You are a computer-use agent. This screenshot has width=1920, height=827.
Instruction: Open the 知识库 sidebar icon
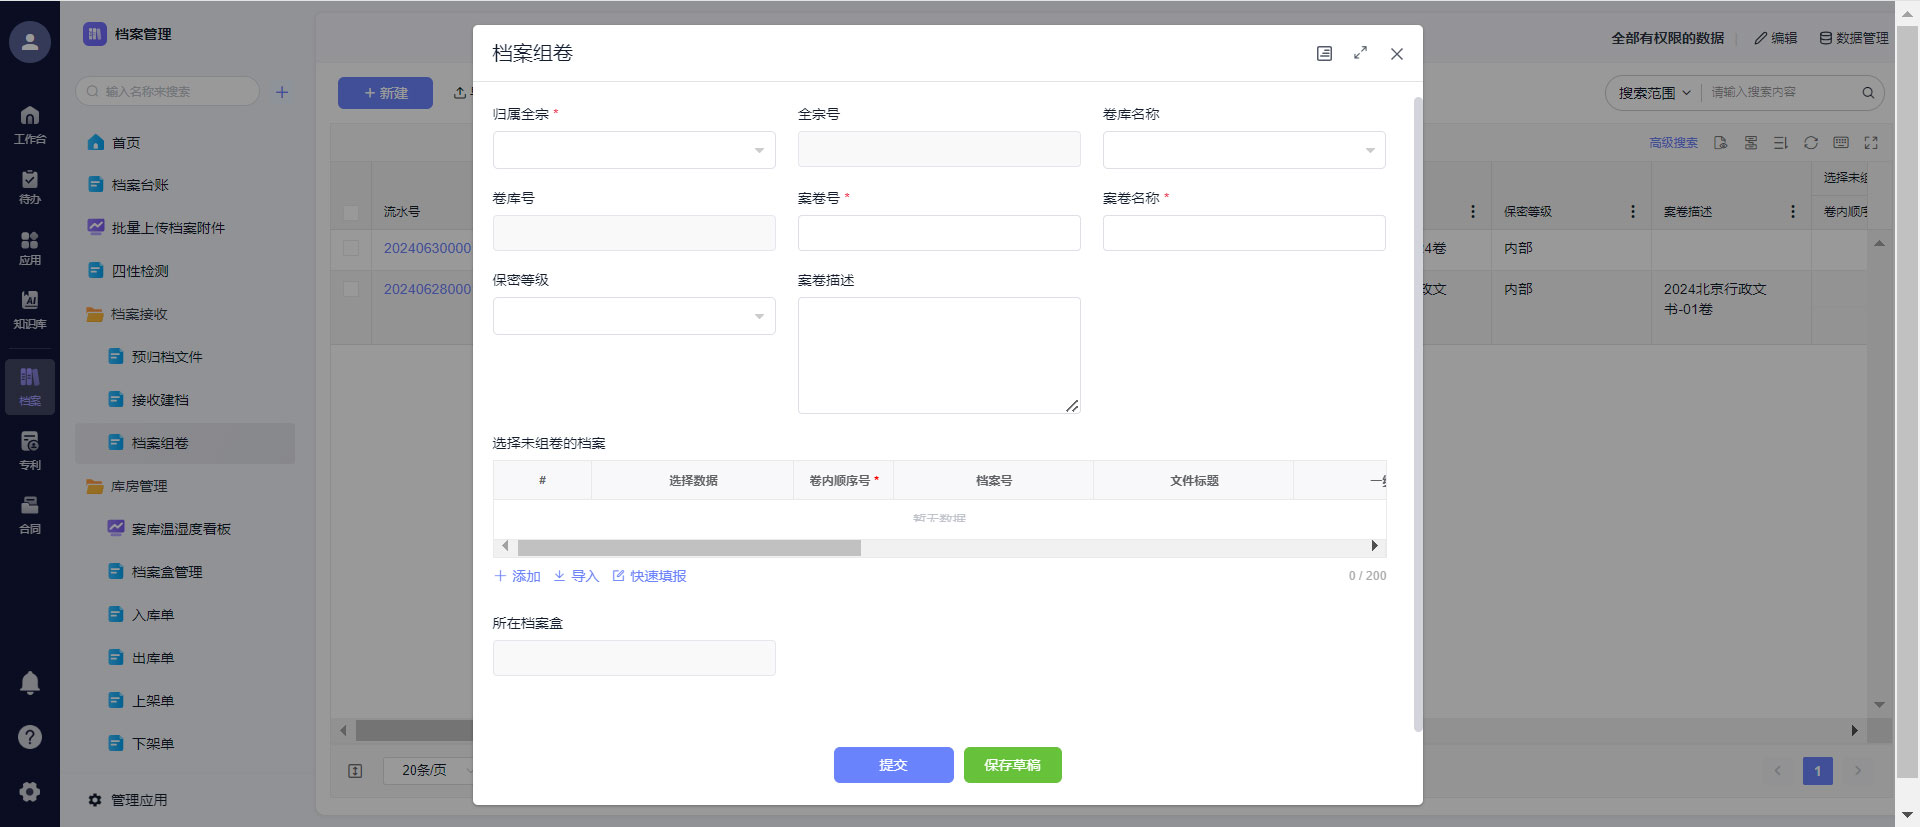pos(30,309)
